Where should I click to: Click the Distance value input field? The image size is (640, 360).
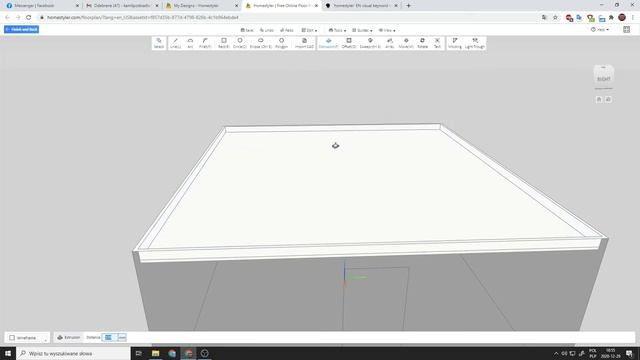[109, 338]
